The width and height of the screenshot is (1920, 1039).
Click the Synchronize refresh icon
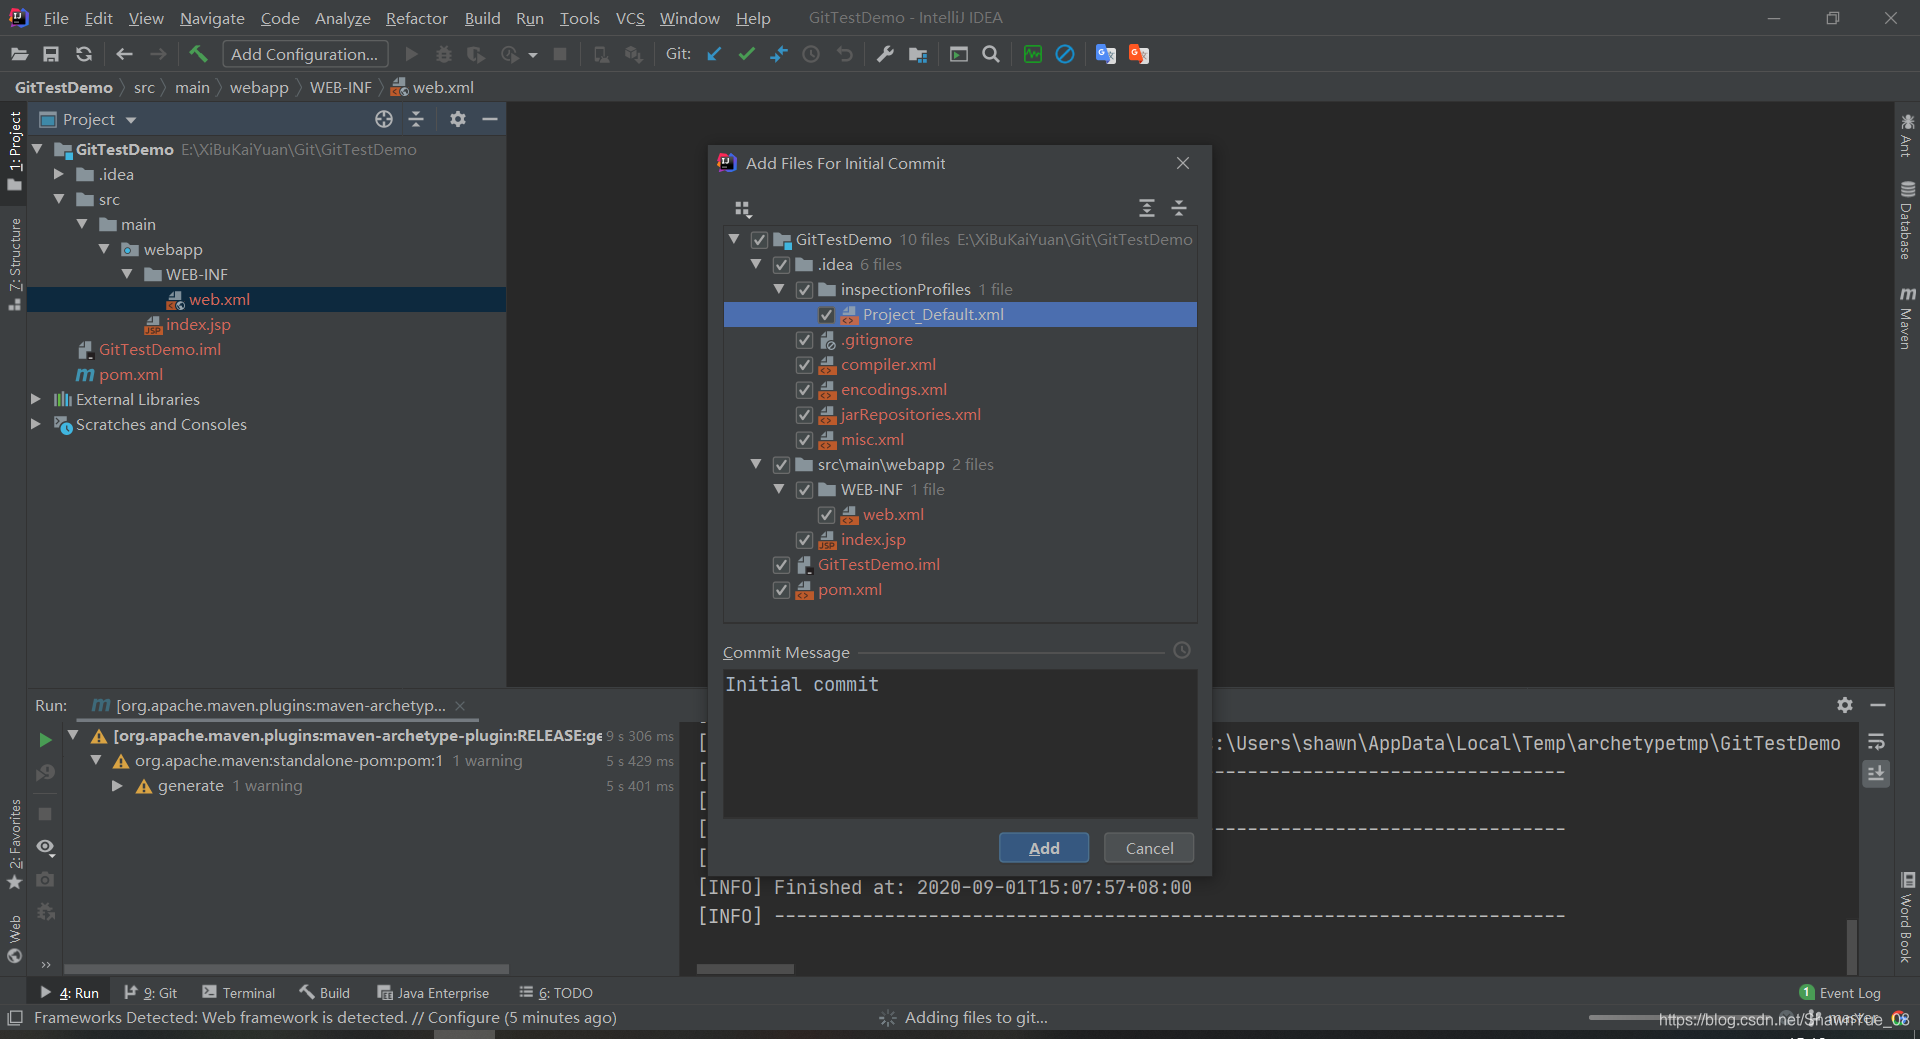tap(84, 54)
